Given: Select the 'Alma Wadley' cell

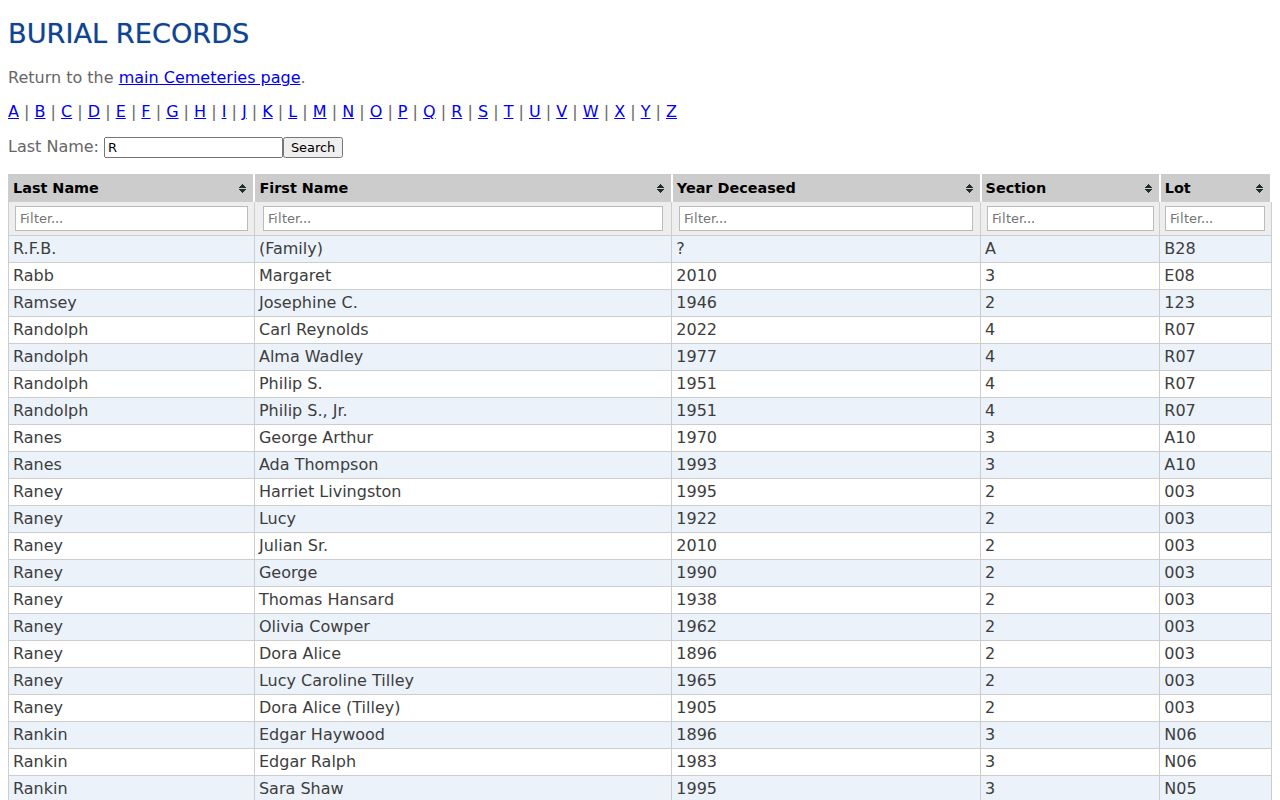Looking at the screenshot, I should pyautogui.click(x=463, y=357).
